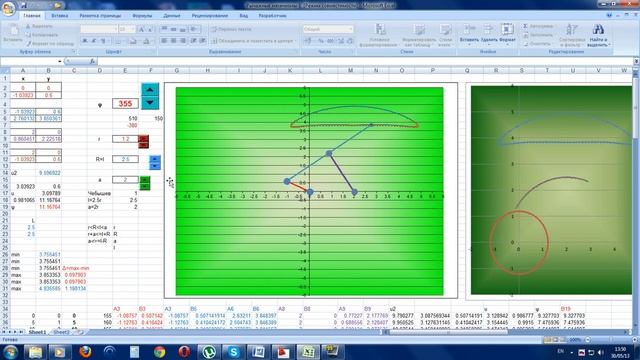Select column header A

point(23,71)
